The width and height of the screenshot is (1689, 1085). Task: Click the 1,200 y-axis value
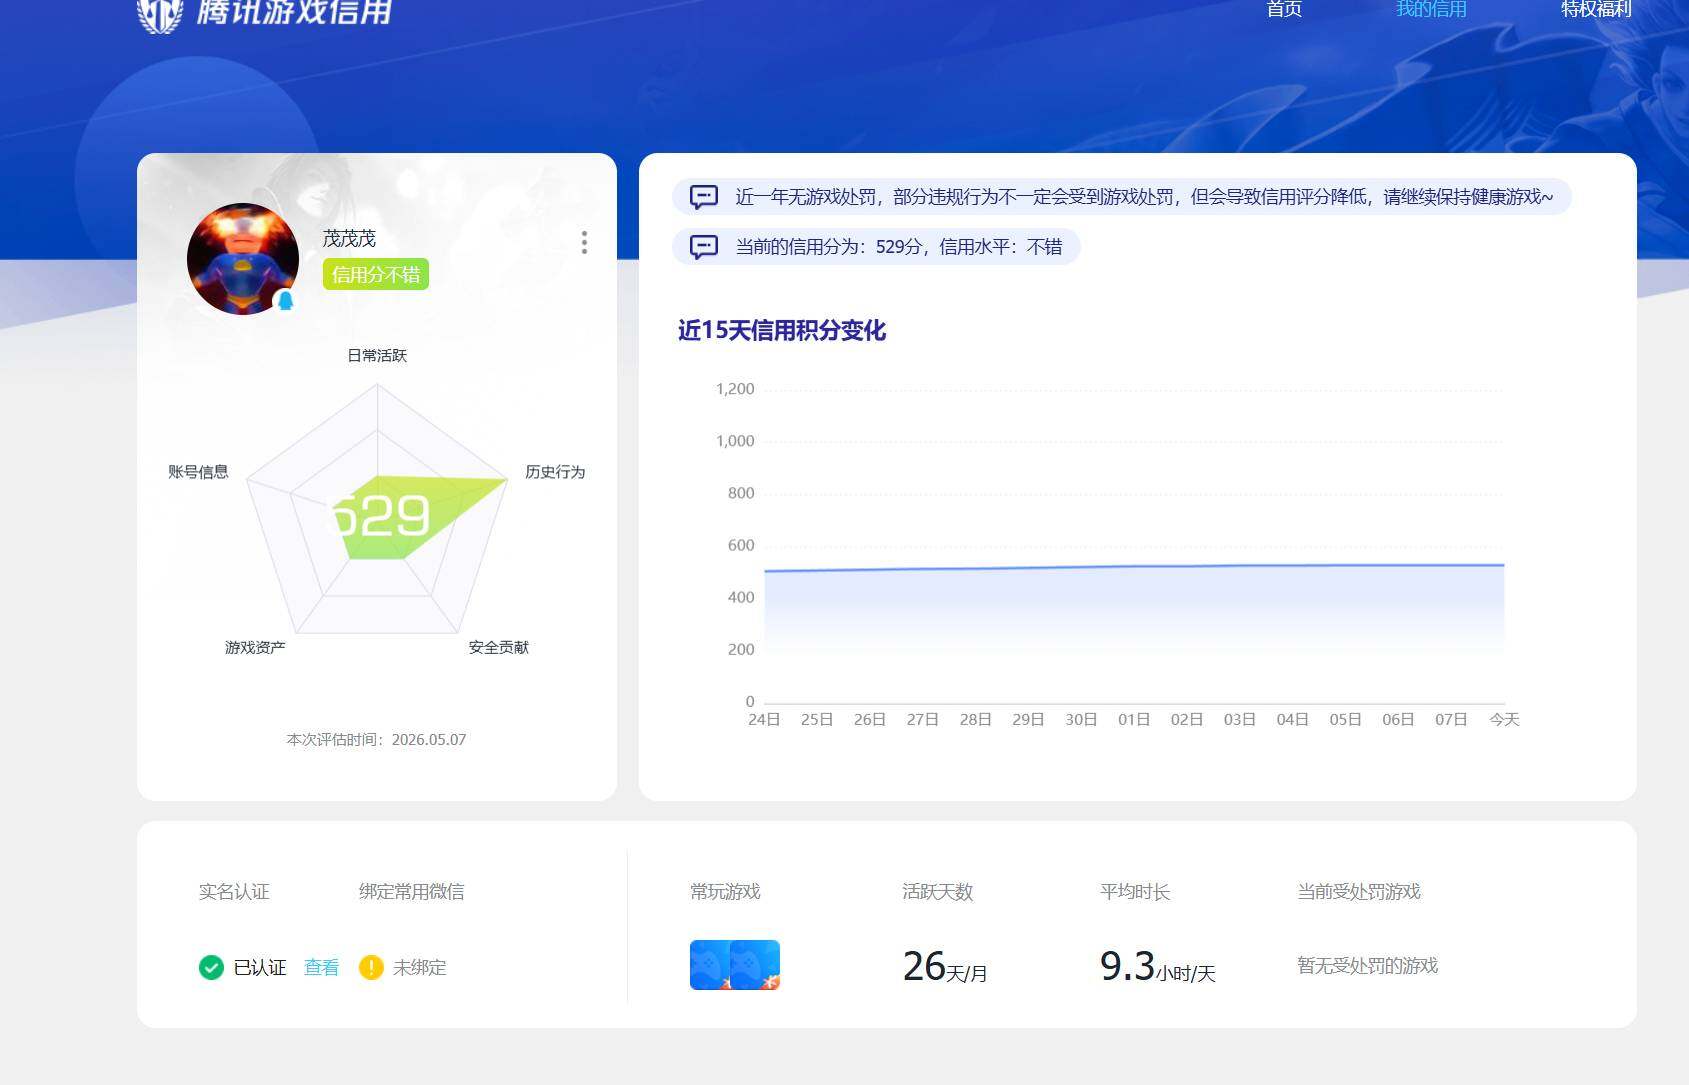click(x=735, y=389)
